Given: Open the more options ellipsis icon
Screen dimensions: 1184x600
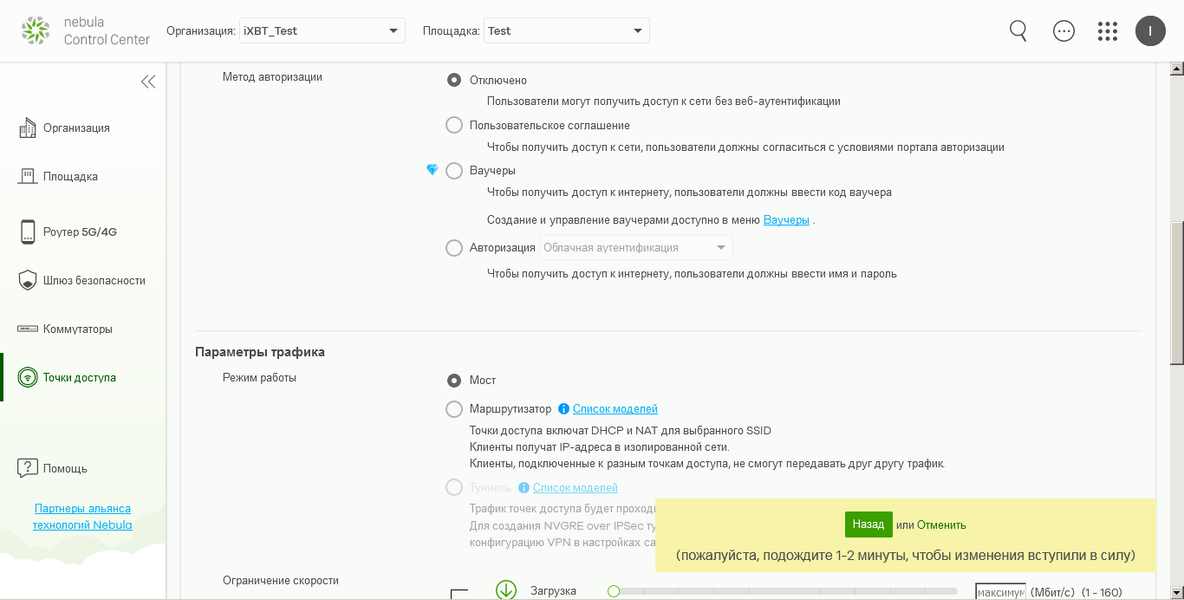Looking at the screenshot, I should (x=1064, y=31).
